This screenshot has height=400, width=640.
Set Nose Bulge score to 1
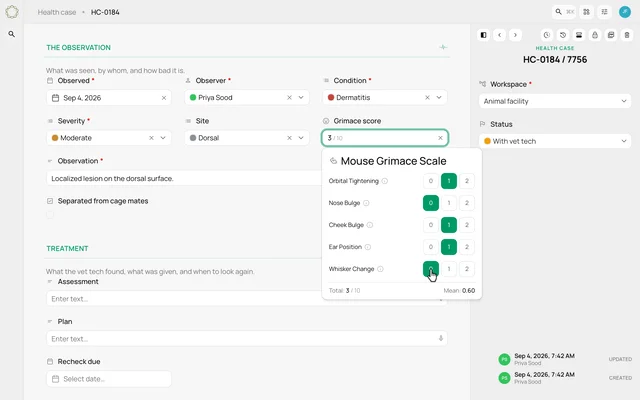tap(449, 203)
